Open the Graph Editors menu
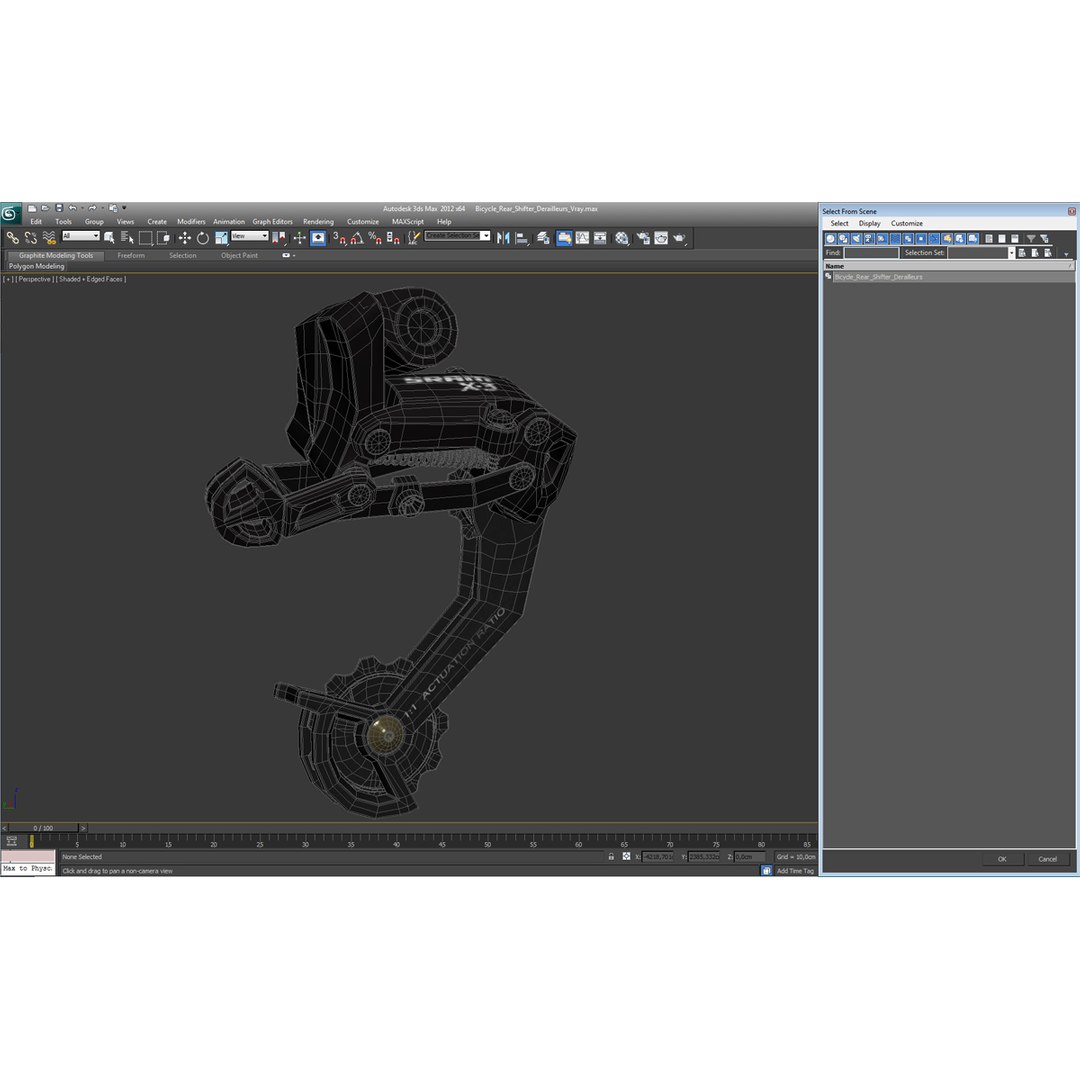 tap(272, 222)
